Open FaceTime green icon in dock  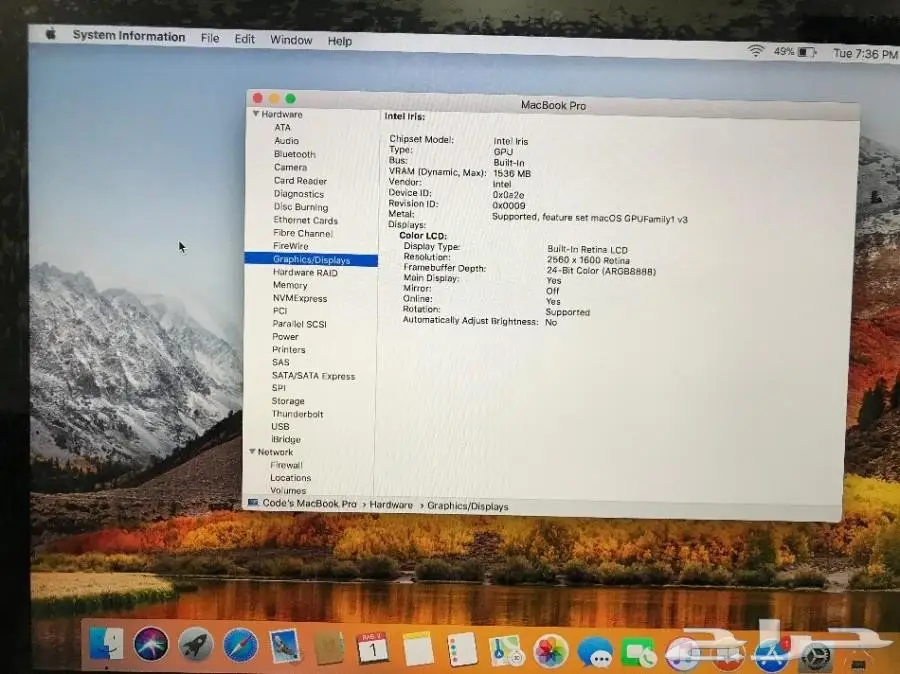(x=639, y=654)
